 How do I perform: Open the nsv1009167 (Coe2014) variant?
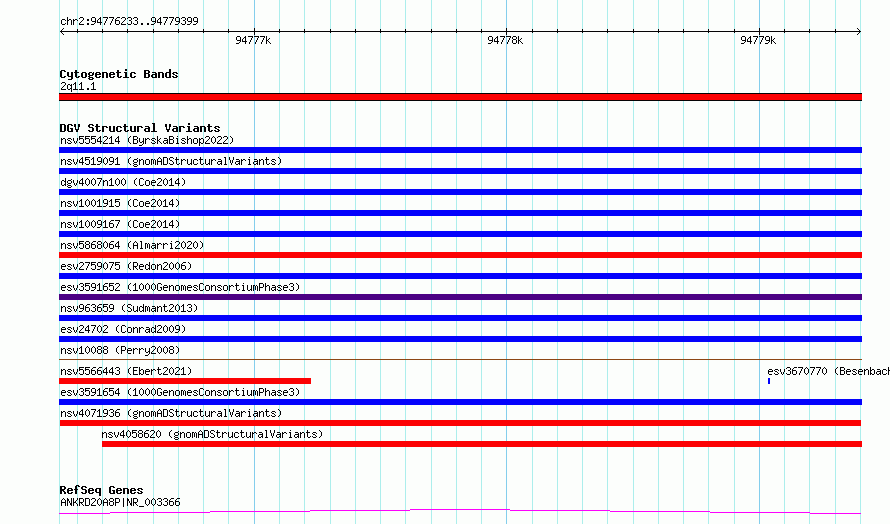120,224
